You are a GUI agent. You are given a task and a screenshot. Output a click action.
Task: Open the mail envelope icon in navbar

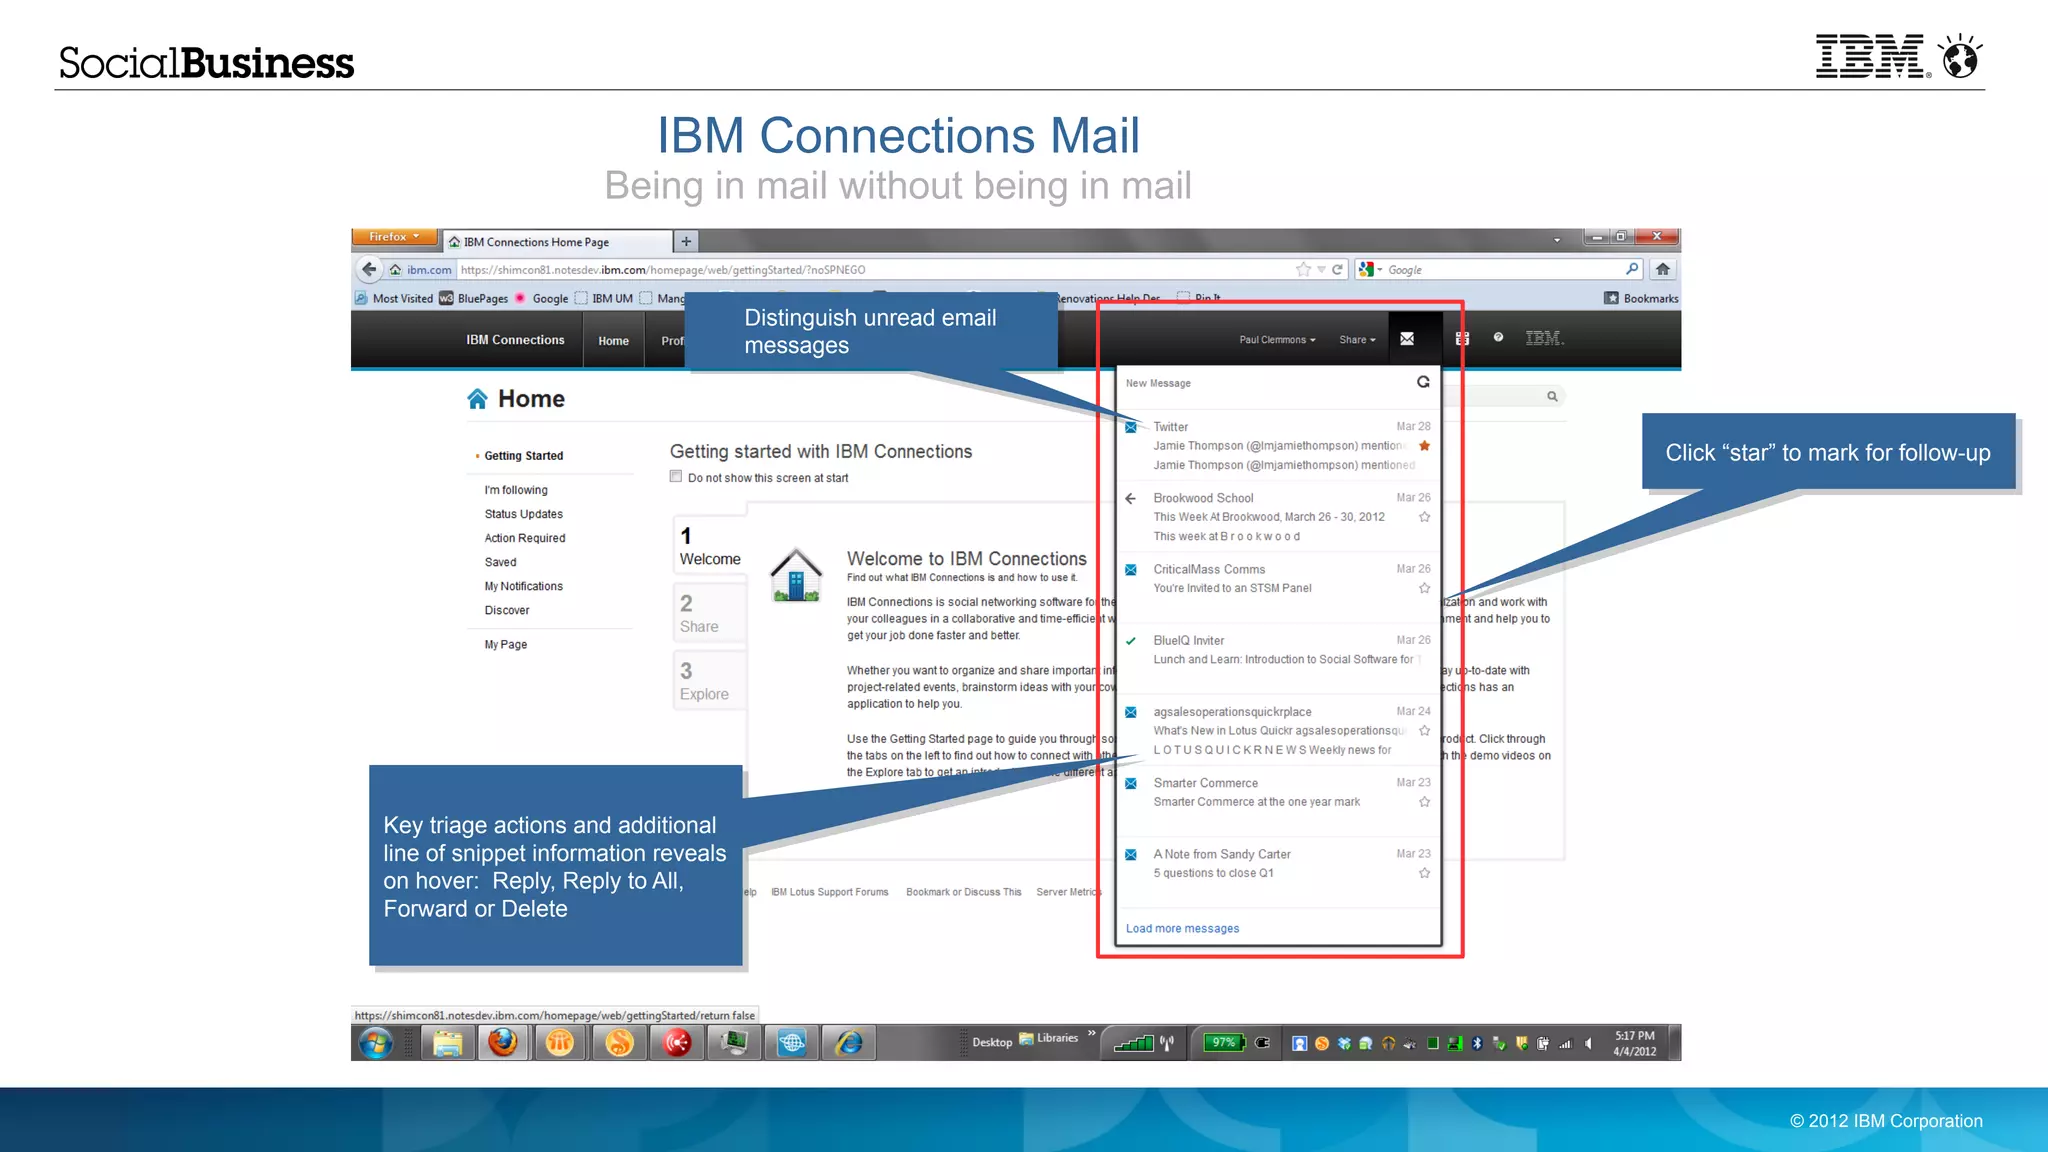(x=1407, y=339)
